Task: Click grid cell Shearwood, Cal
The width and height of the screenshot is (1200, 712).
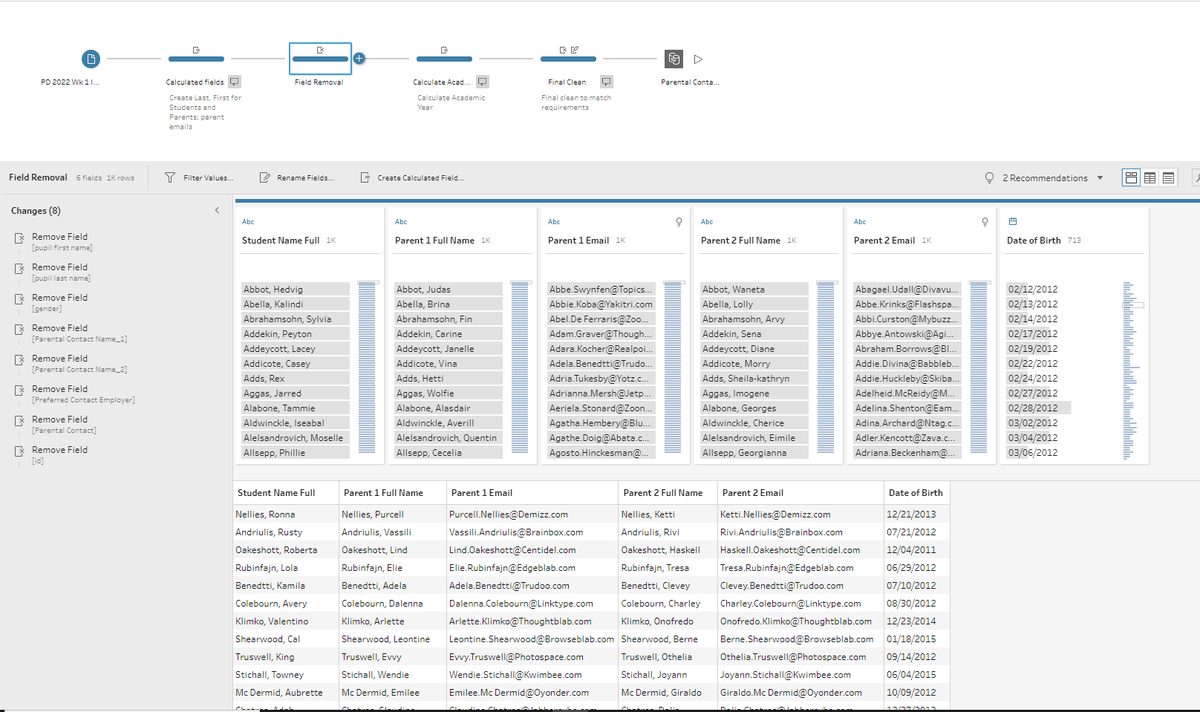Action: [285, 639]
